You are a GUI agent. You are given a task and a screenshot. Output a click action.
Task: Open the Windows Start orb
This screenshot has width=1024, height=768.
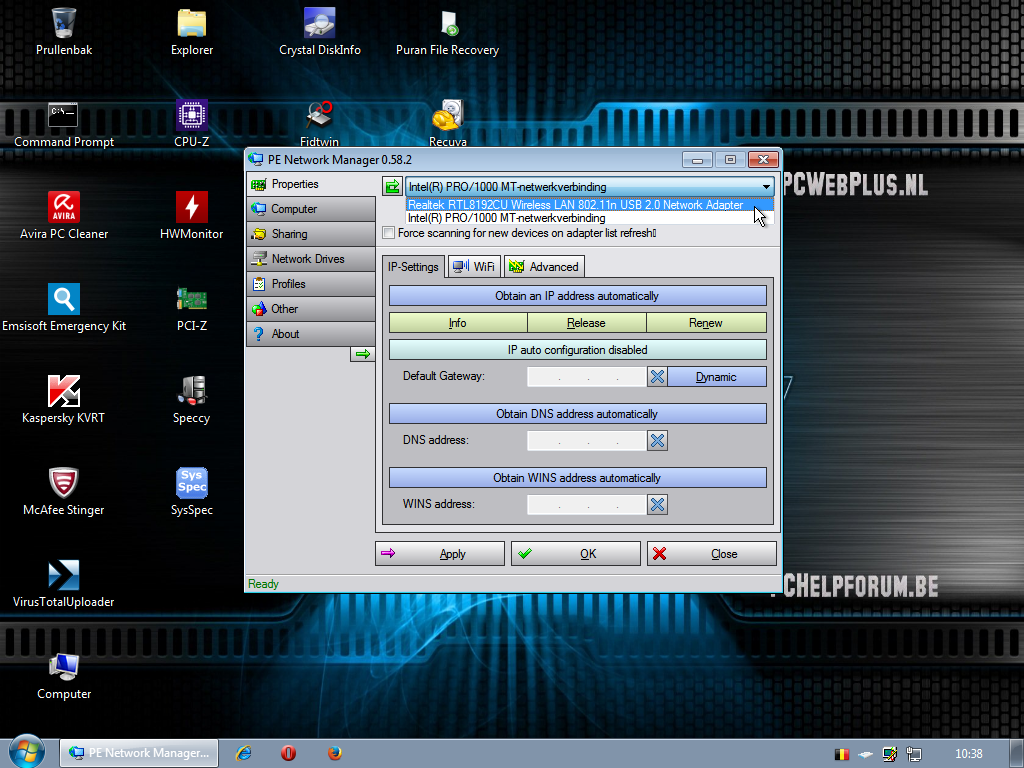click(26, 752)
